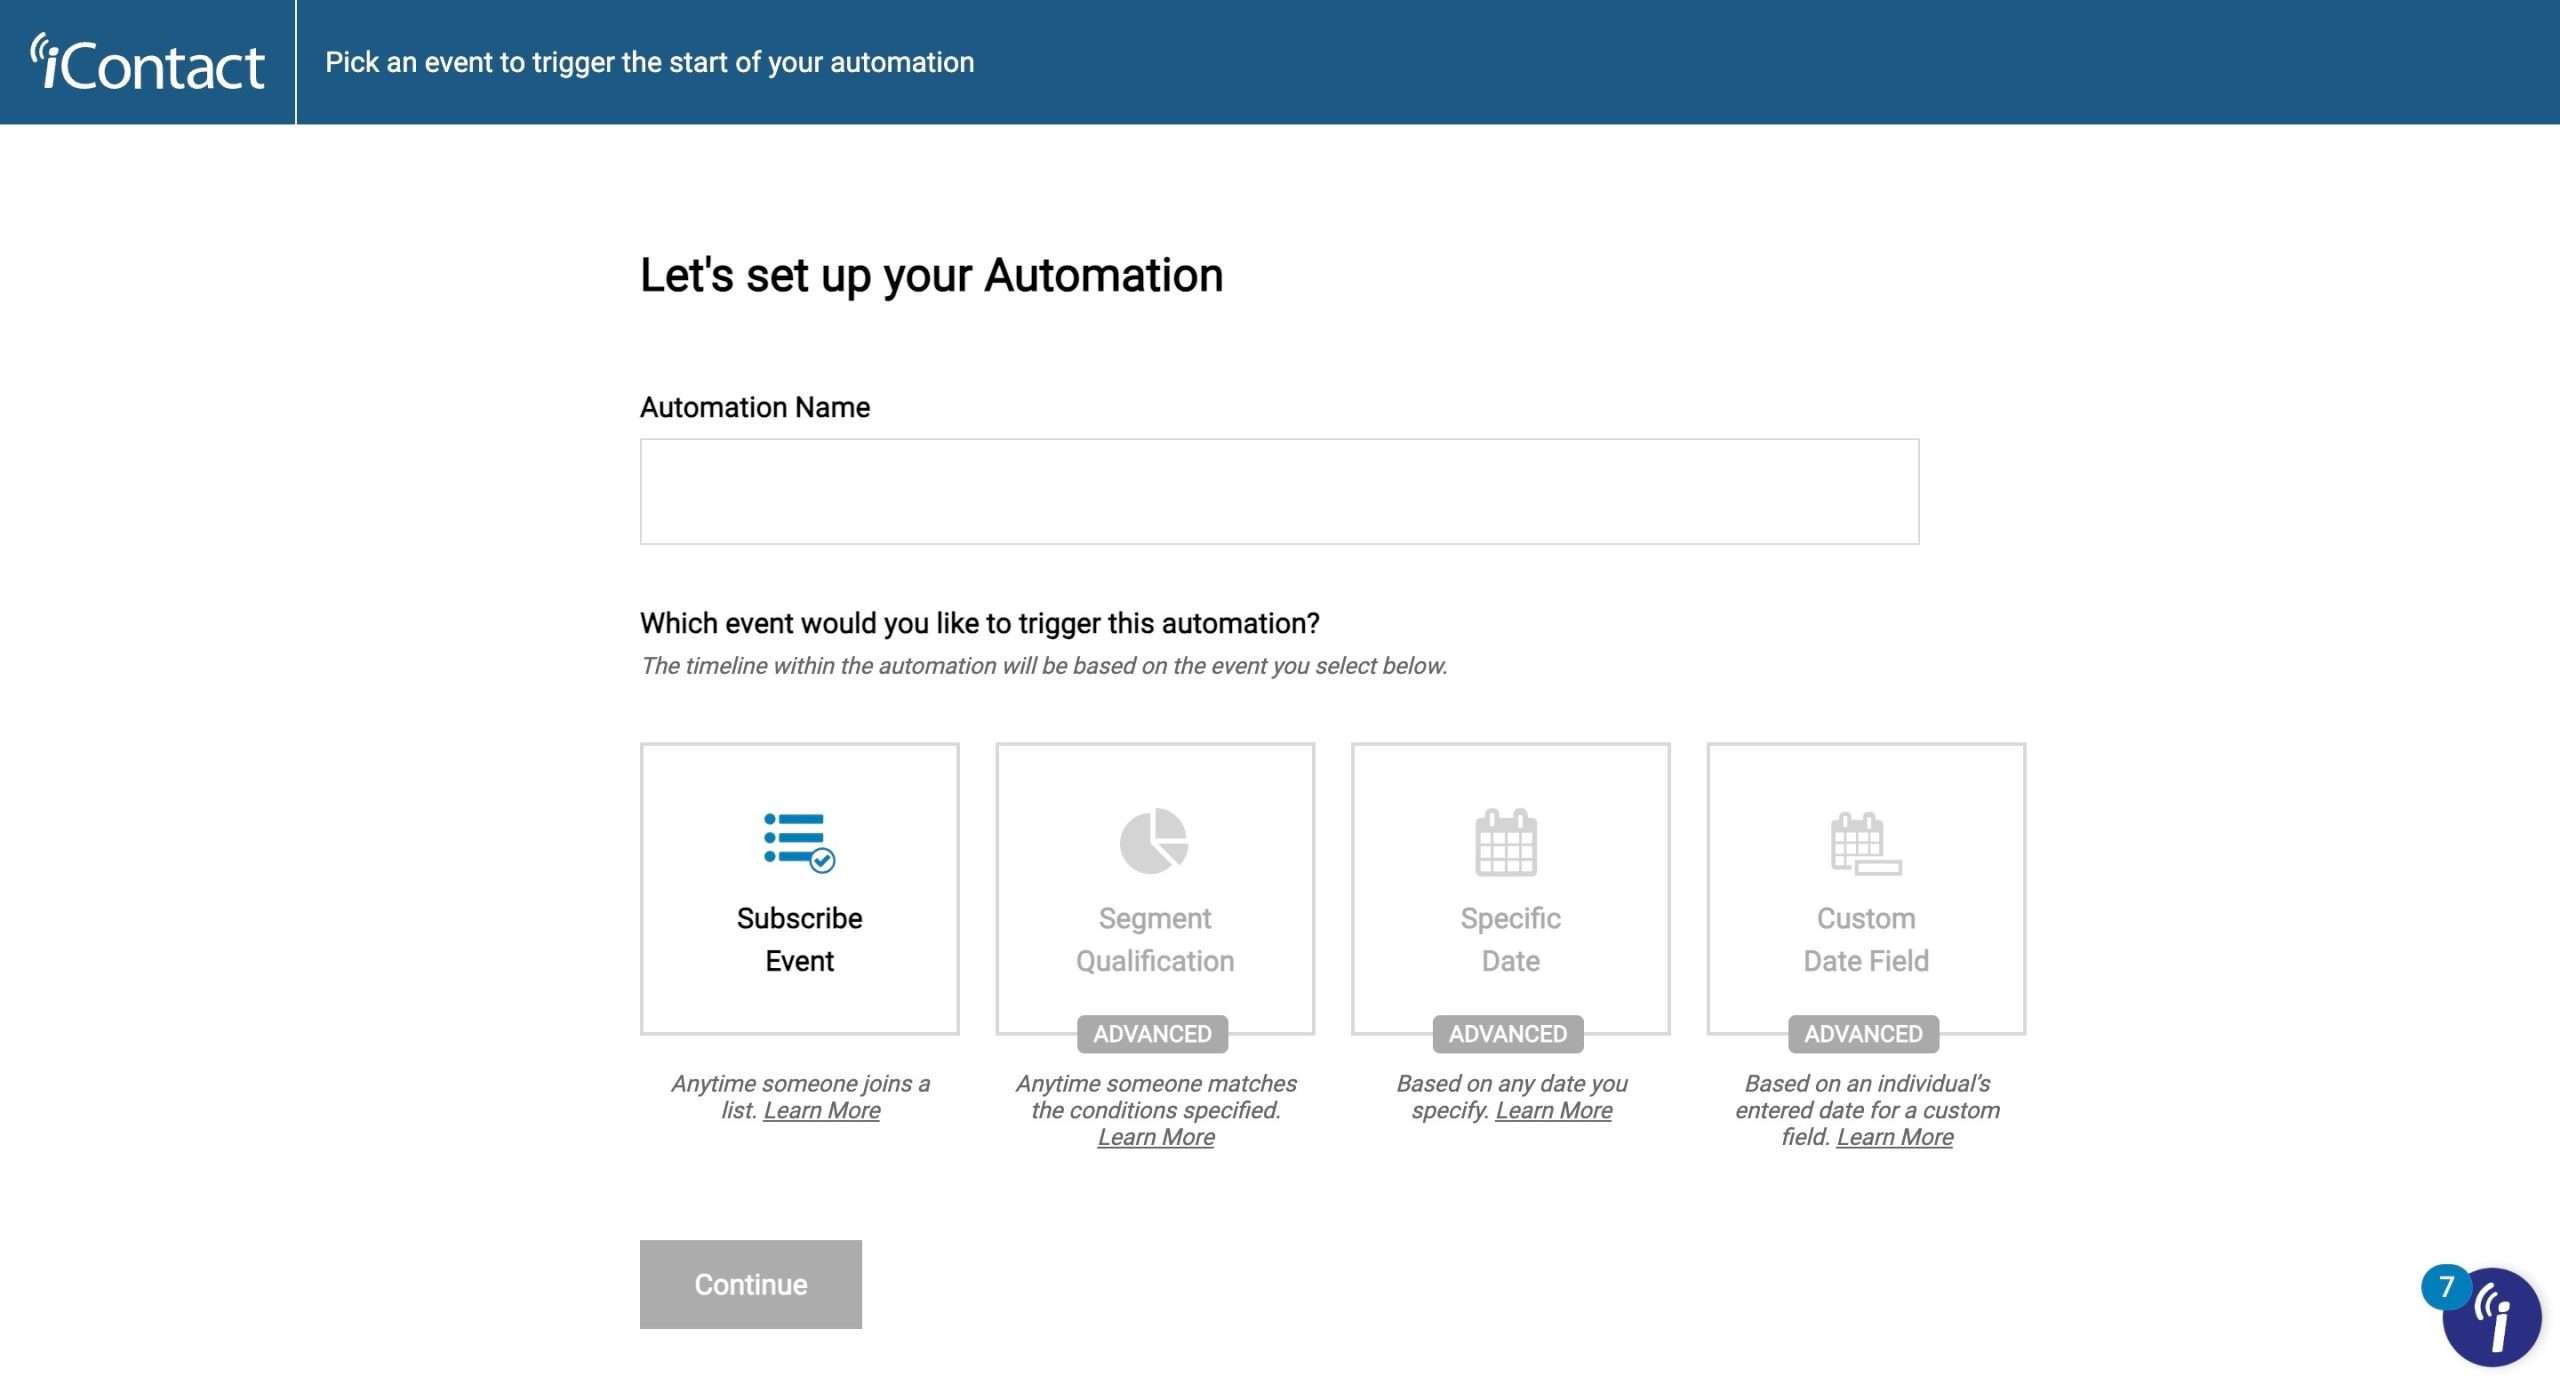This screenshot has height=1385, width=2560.
Task: Open the iContact chat widget
Action: 2494,1318
